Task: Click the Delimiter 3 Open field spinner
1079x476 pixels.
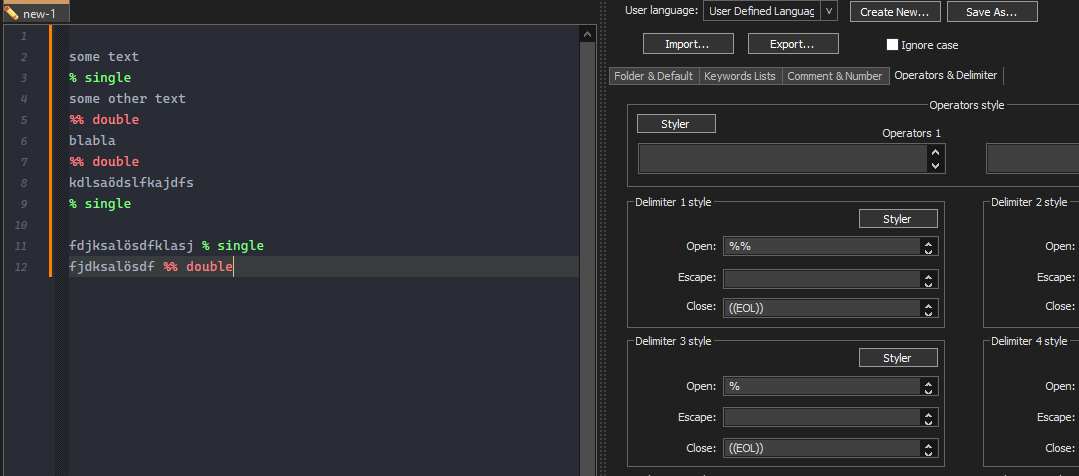Action: [x=930, y=387]
